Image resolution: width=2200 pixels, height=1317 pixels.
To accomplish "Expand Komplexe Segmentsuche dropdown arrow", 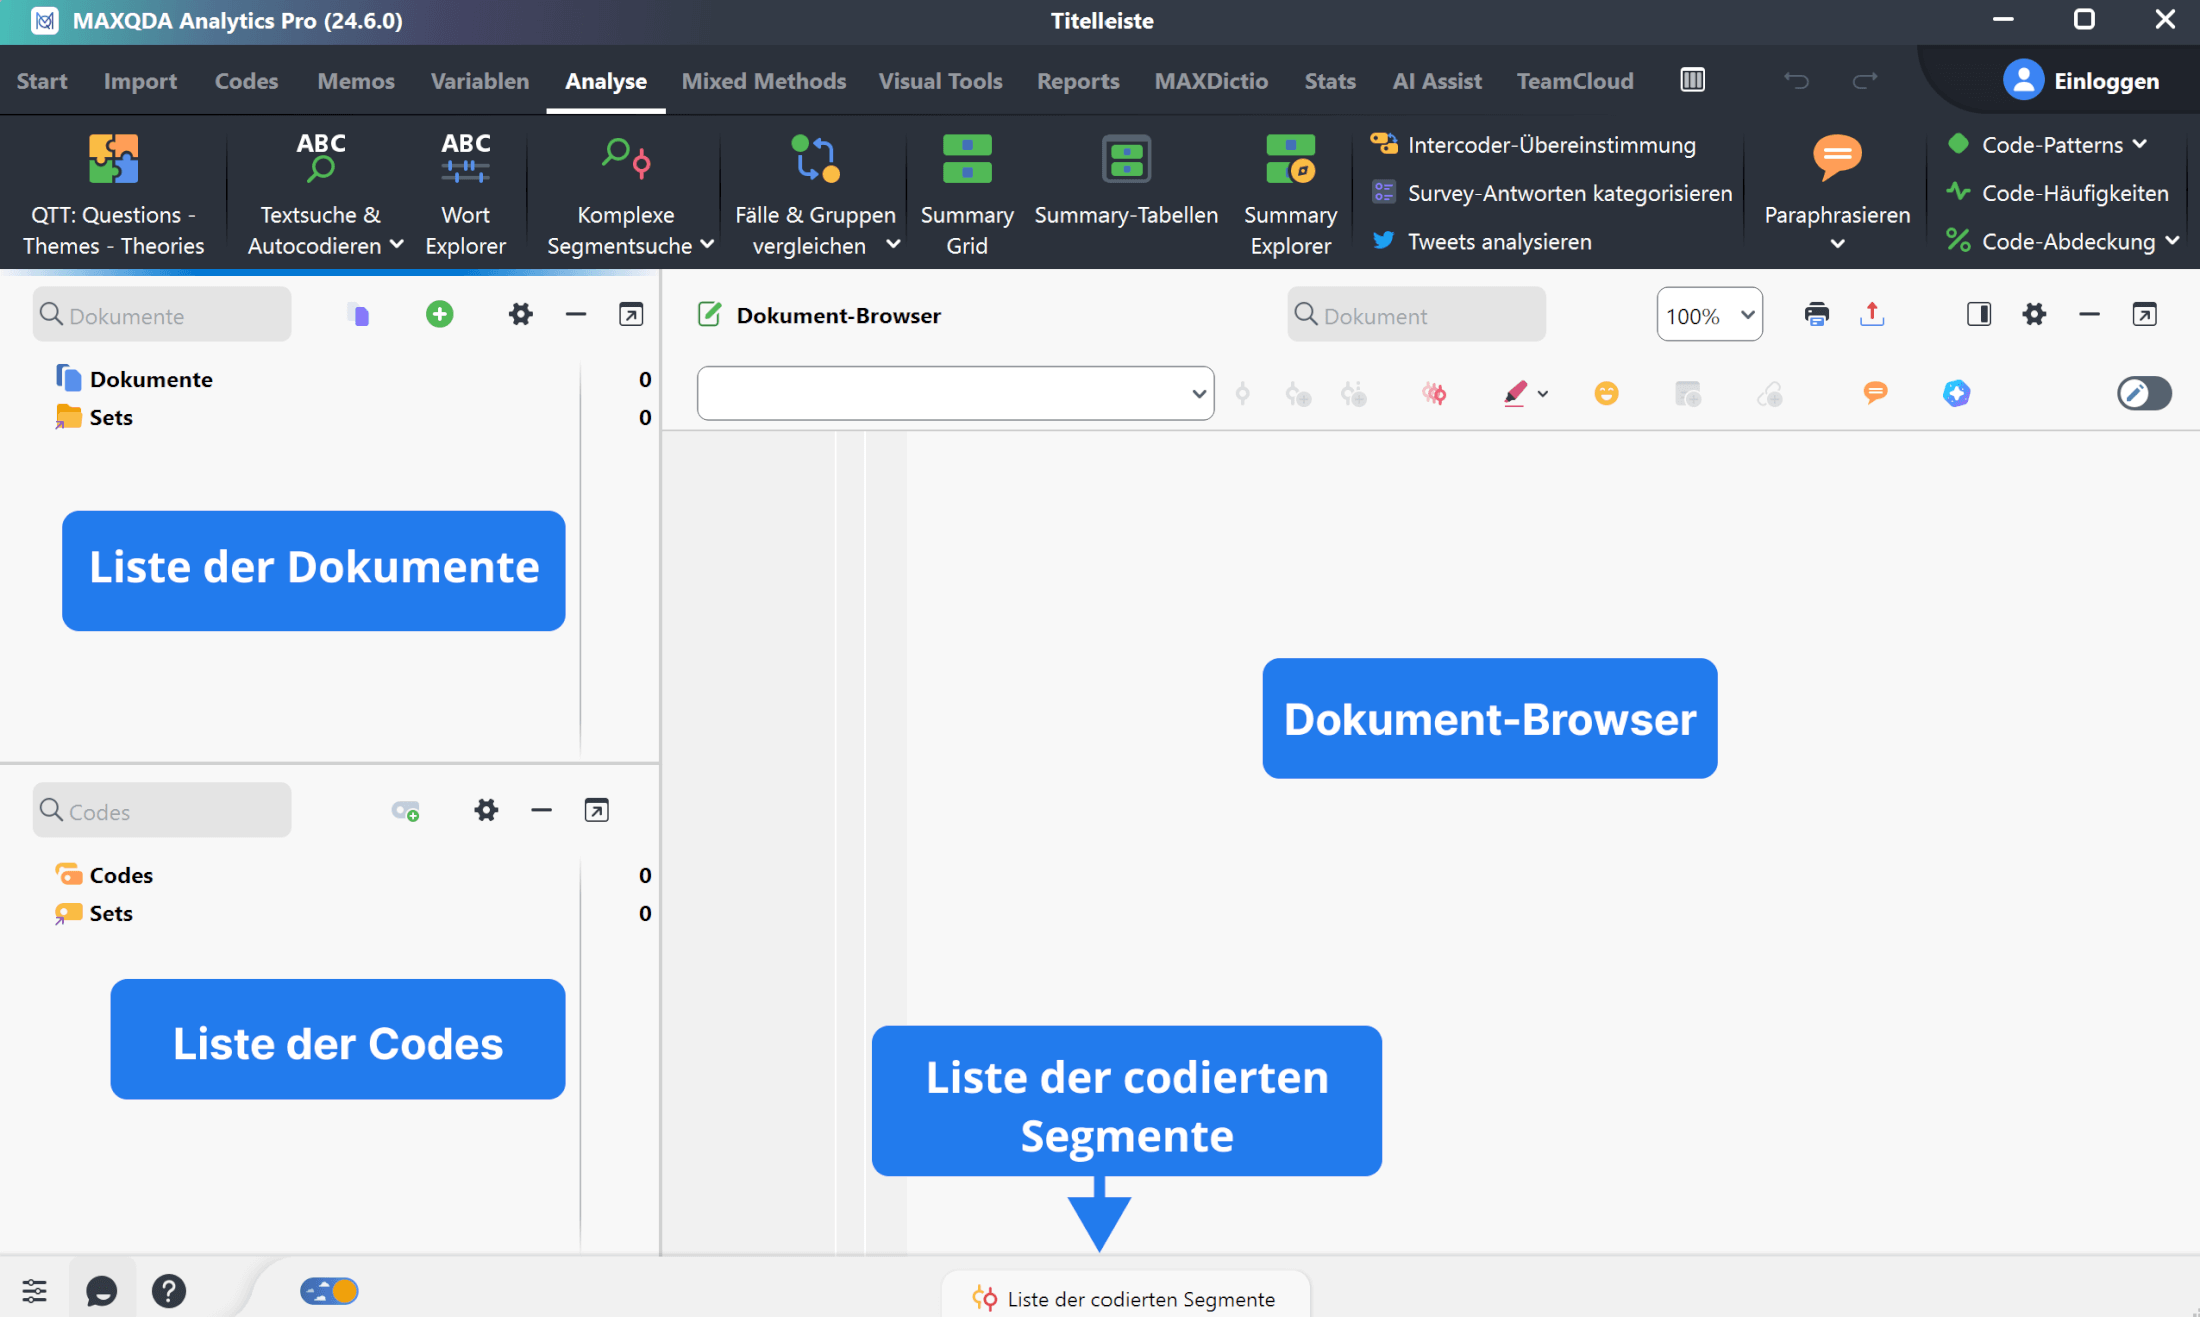I will tap(707, 244).
